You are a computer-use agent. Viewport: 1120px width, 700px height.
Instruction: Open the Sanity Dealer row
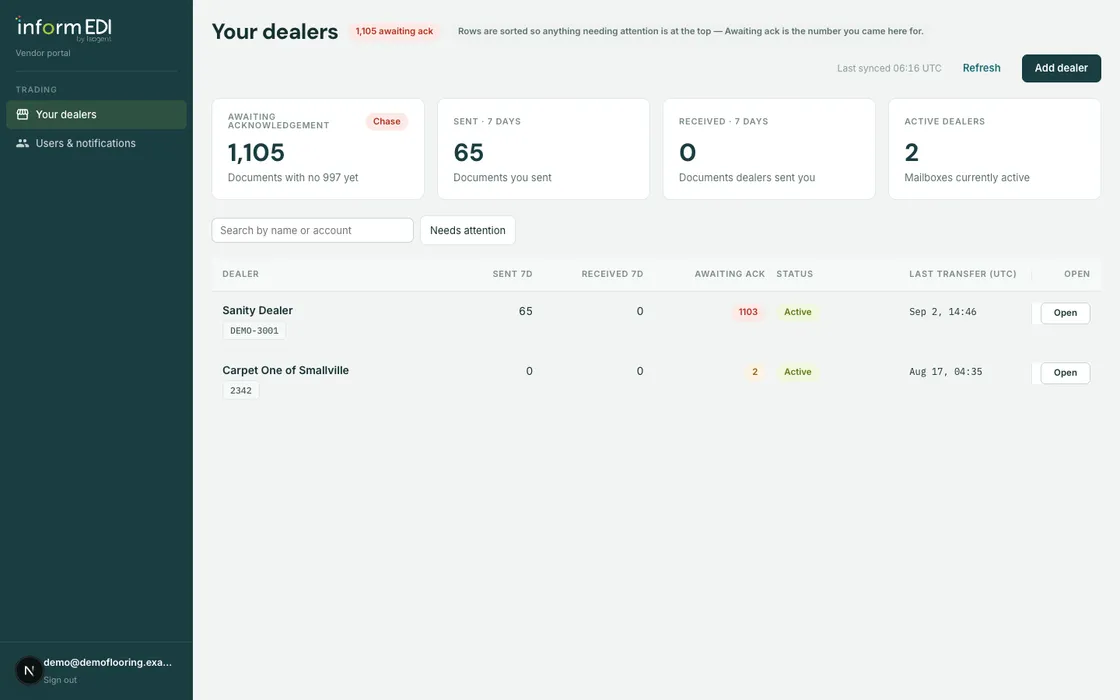point(1065,313)
